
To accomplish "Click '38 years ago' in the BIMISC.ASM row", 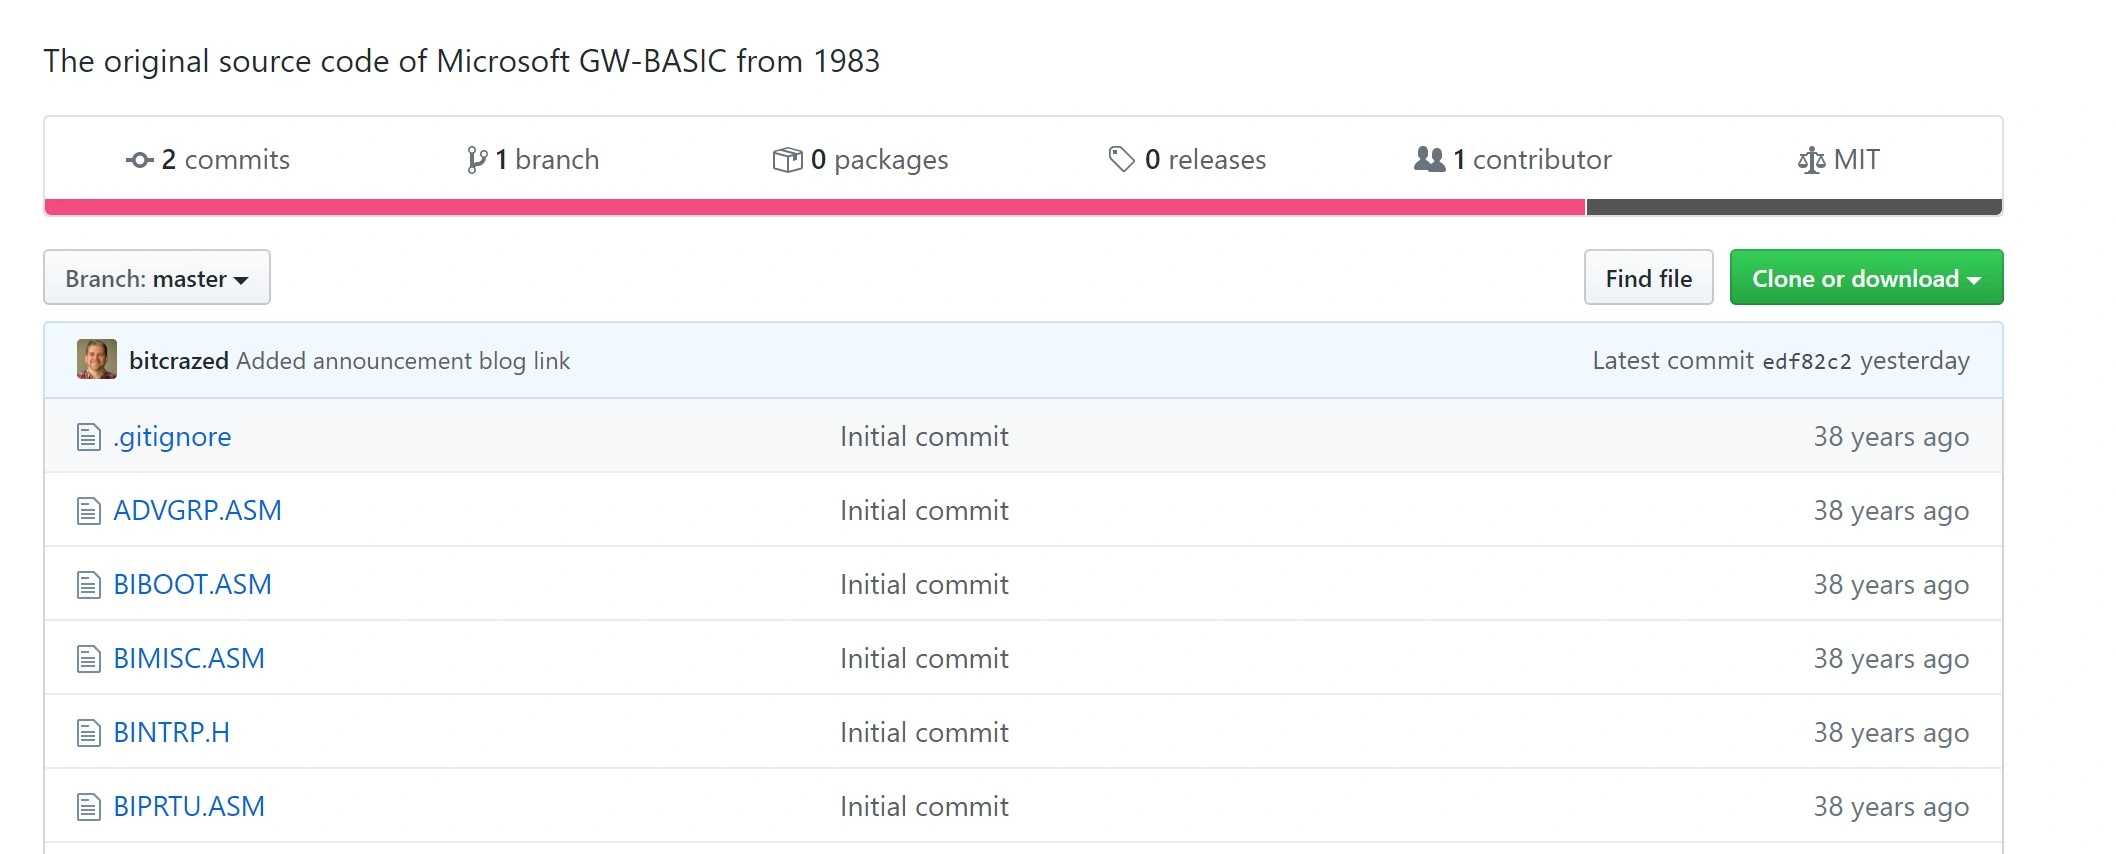I will tap(1891, 659).
